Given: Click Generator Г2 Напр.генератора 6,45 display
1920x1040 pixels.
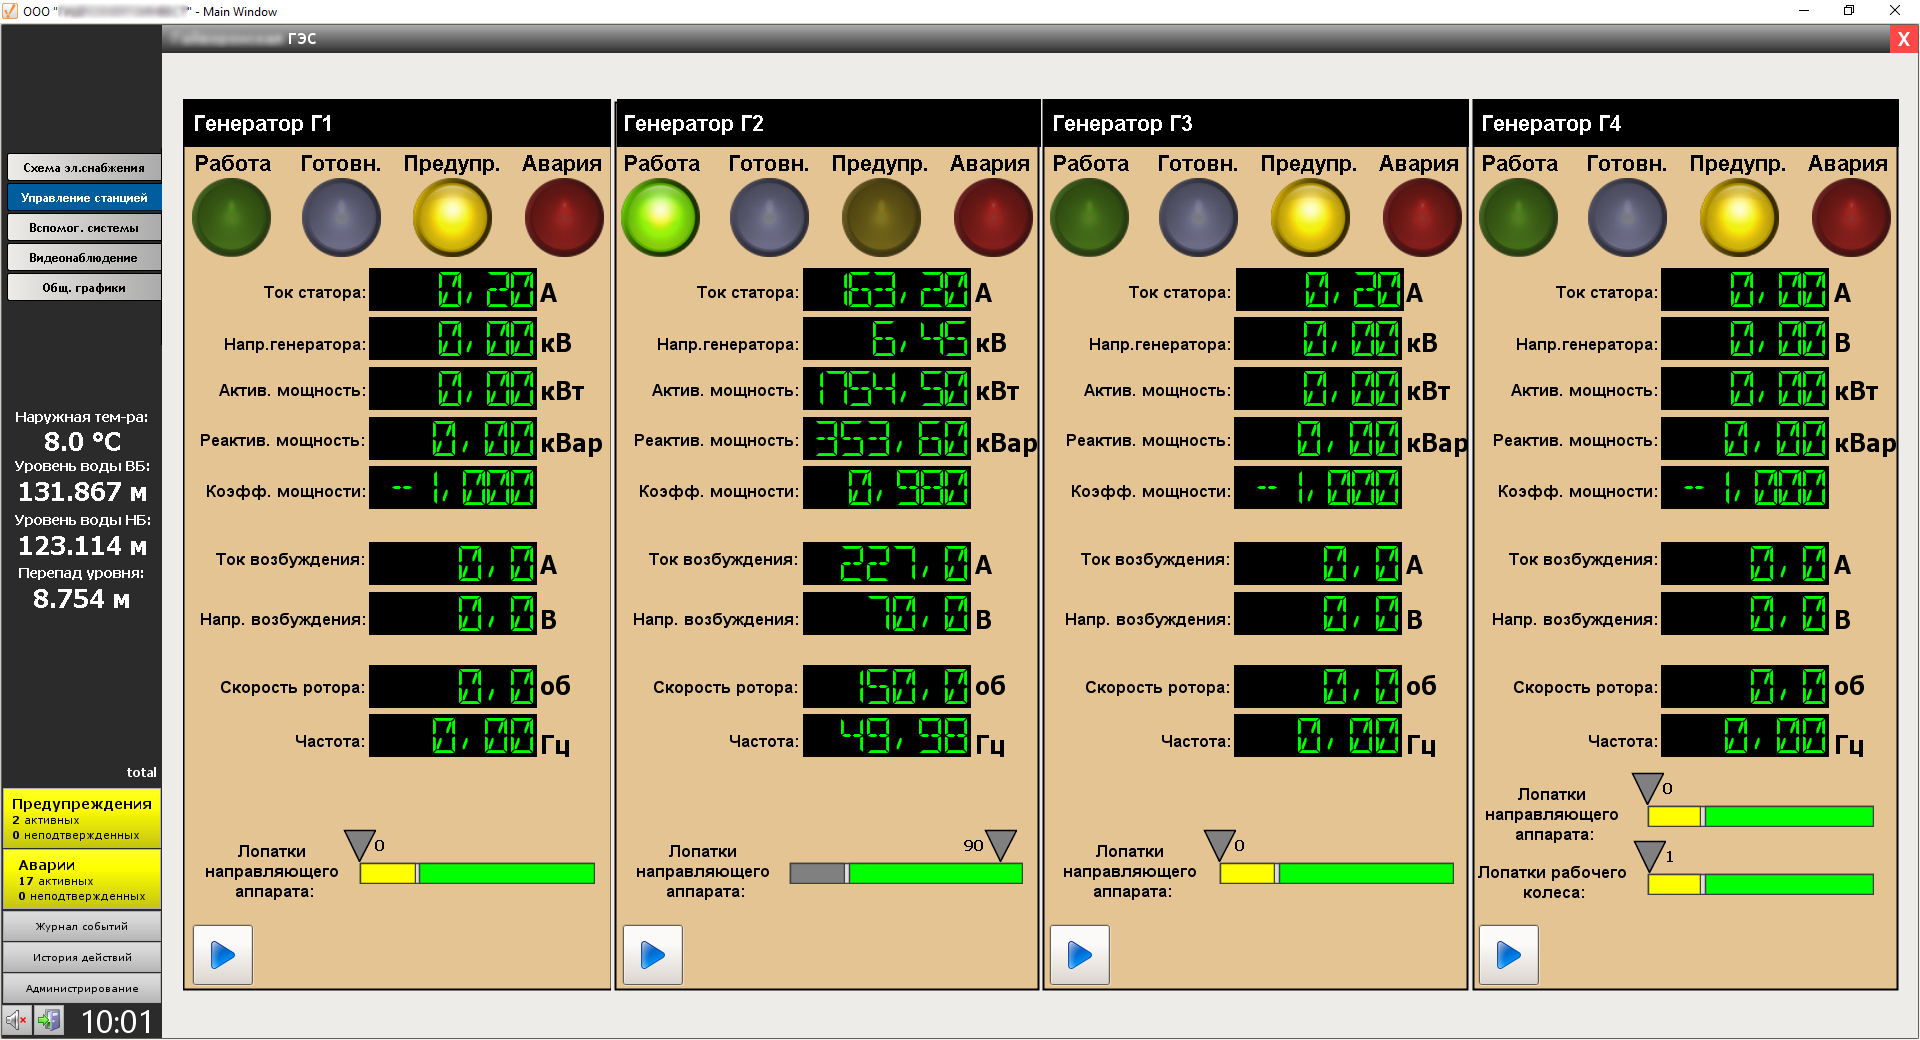Looking at the screenshot, I should click(887, 339).
